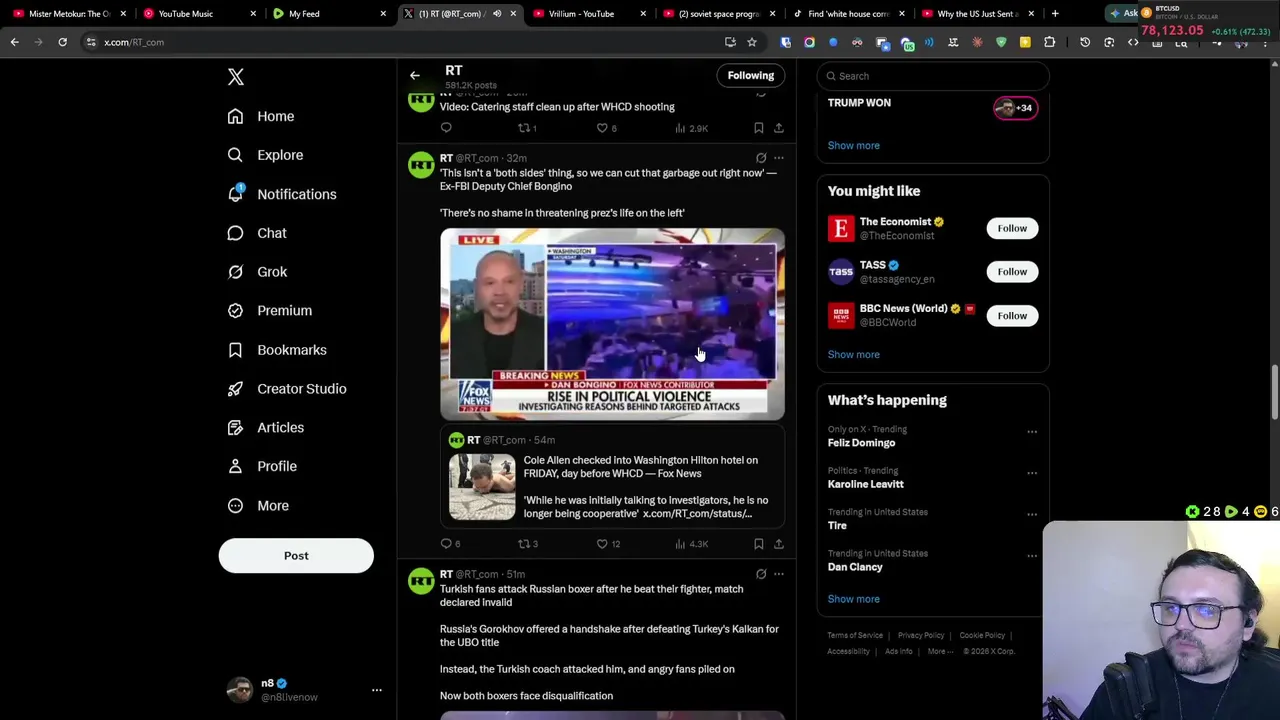Viewport: 1280px width, 720px height.
Task: Share the Bongino post
Action: 779,544
